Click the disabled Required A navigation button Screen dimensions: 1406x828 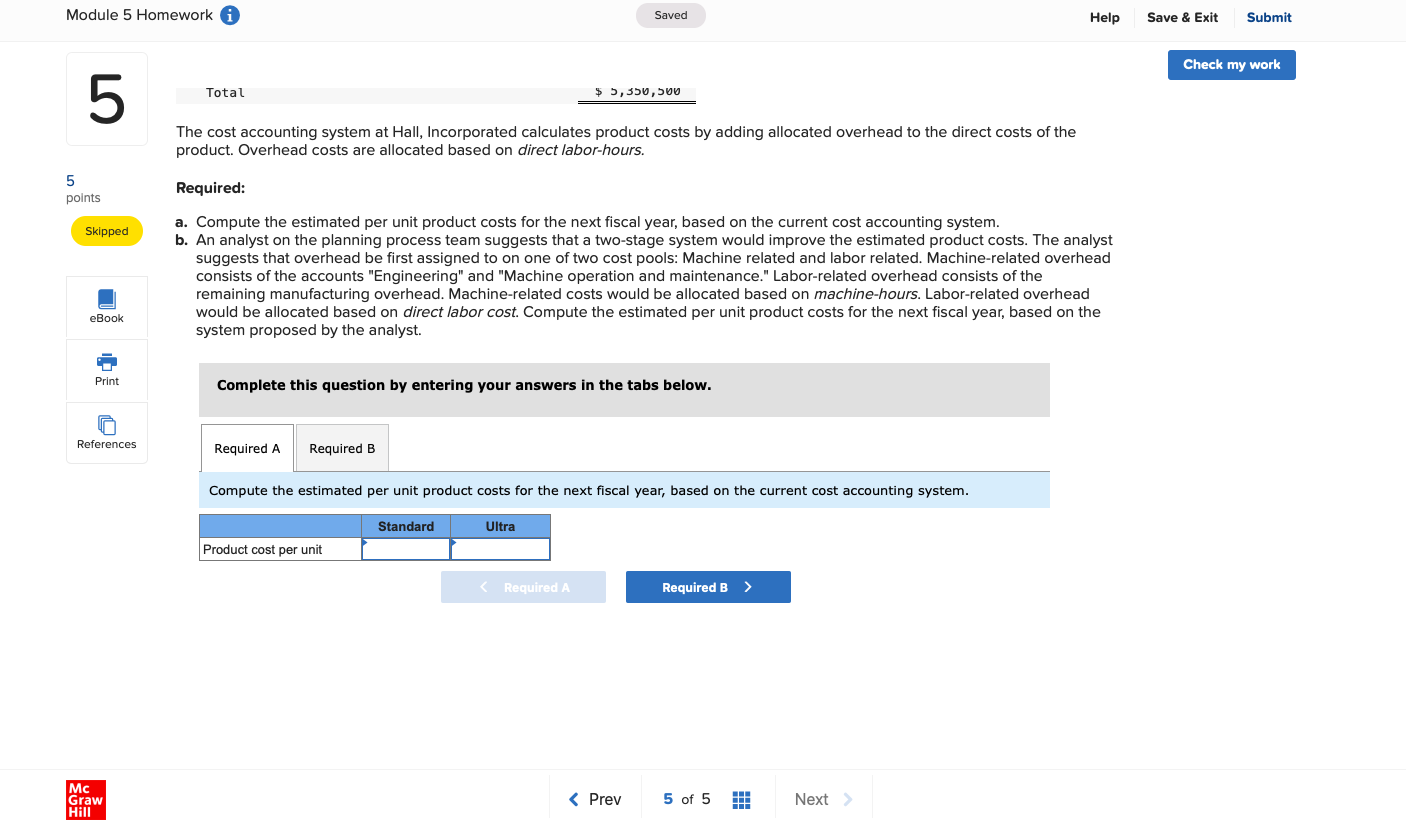tap(523, 587)
